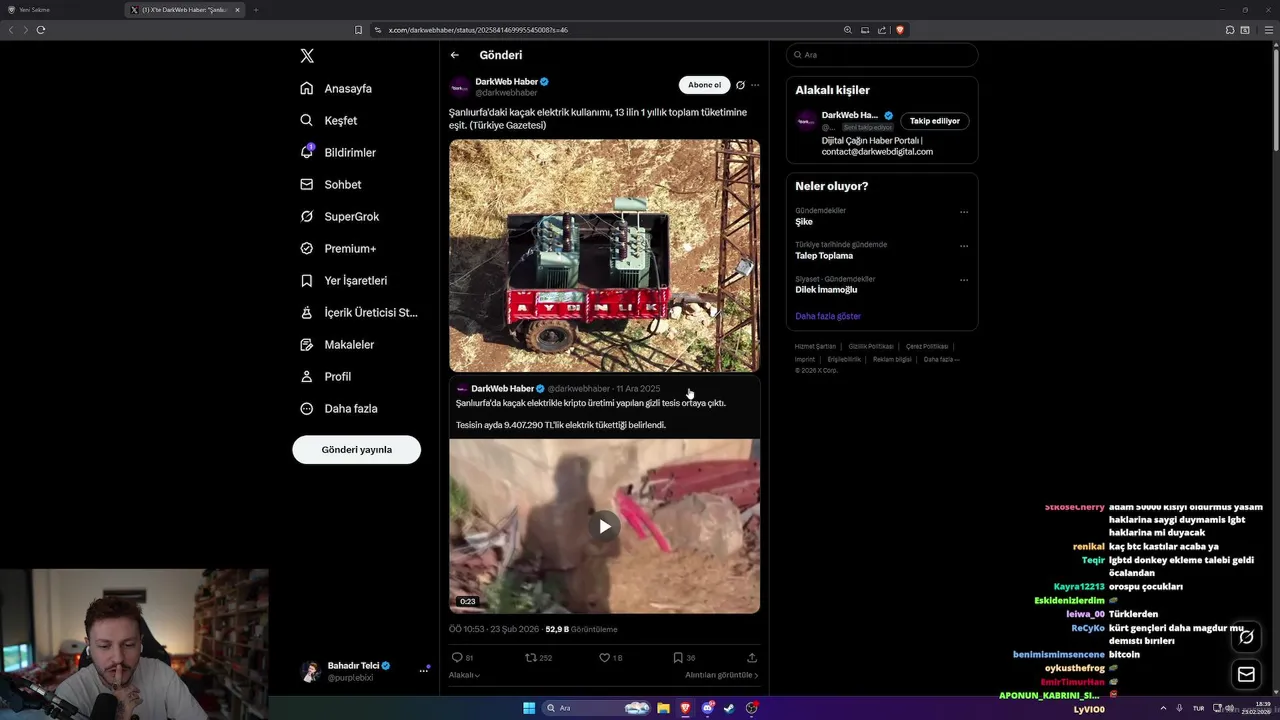This screenshot has width=1280, height=720.
Task: Open Sohbet messages
Action: 330,184
